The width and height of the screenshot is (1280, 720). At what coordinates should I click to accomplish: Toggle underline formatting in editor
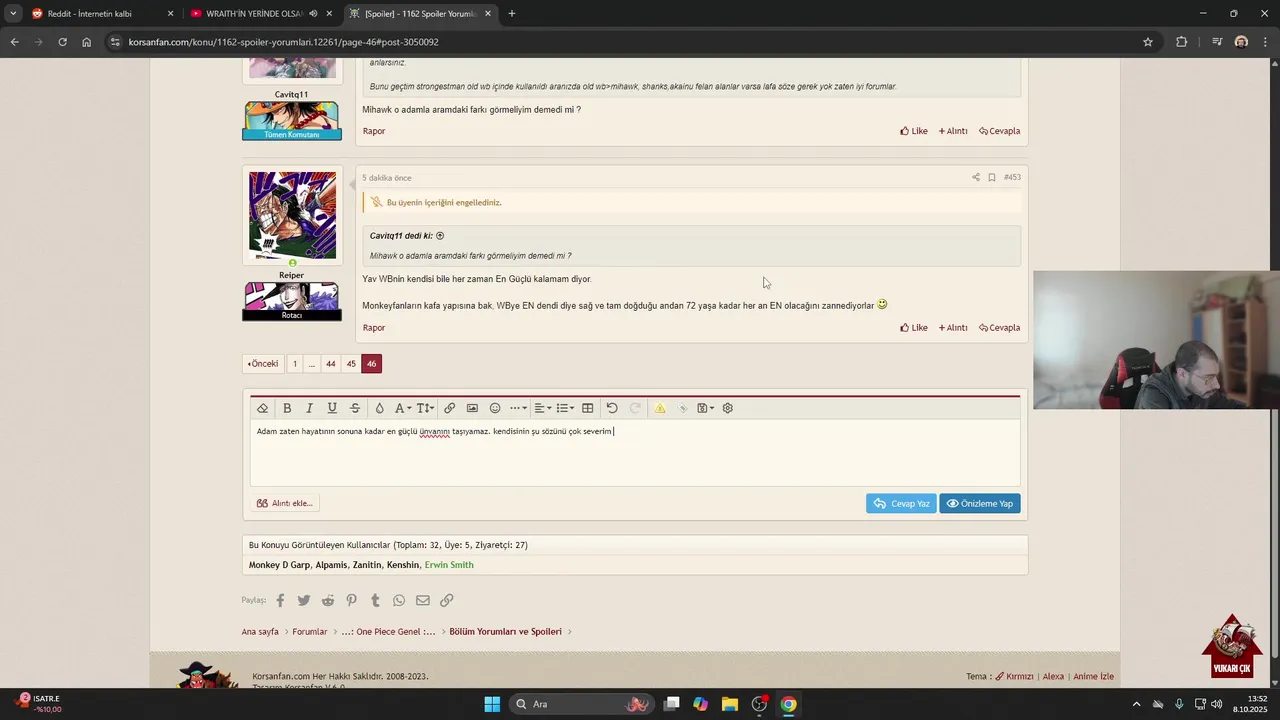point(332,408)
